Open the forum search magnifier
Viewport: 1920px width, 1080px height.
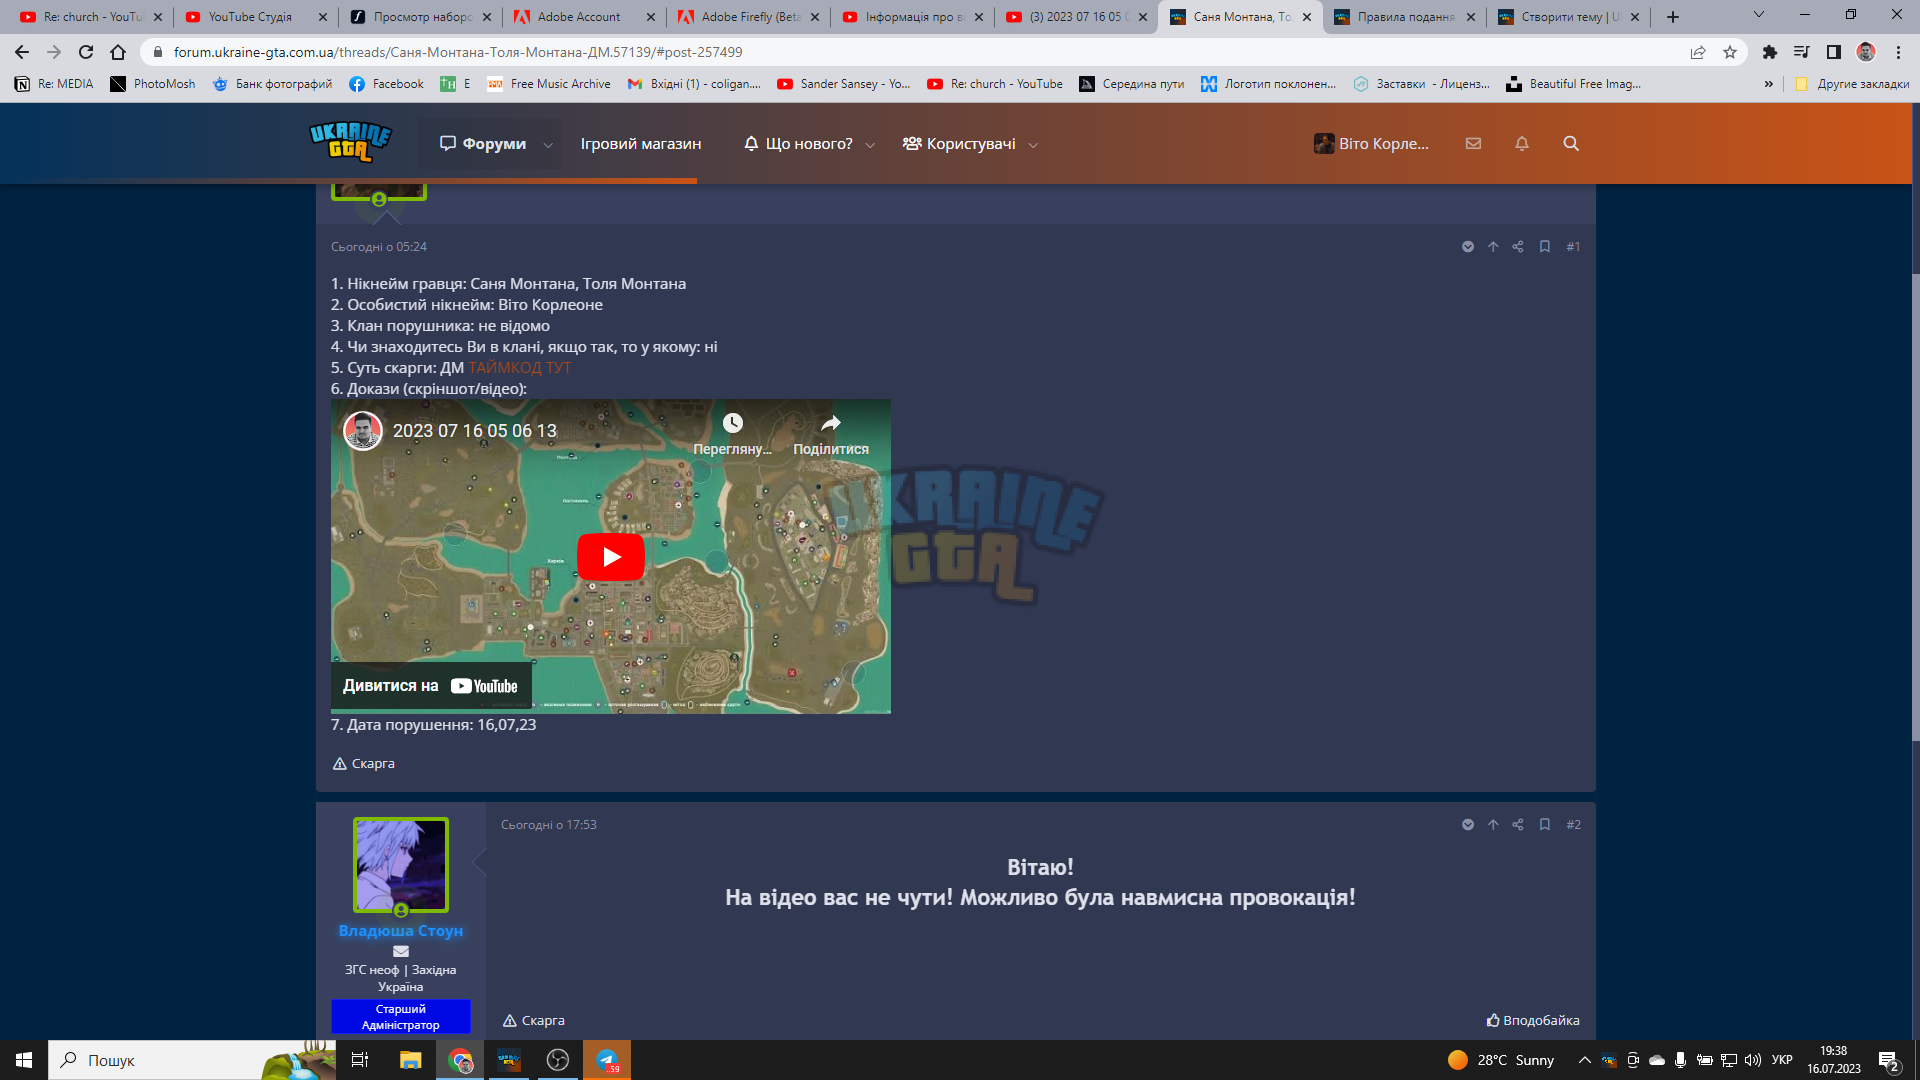coord(1571,143)
